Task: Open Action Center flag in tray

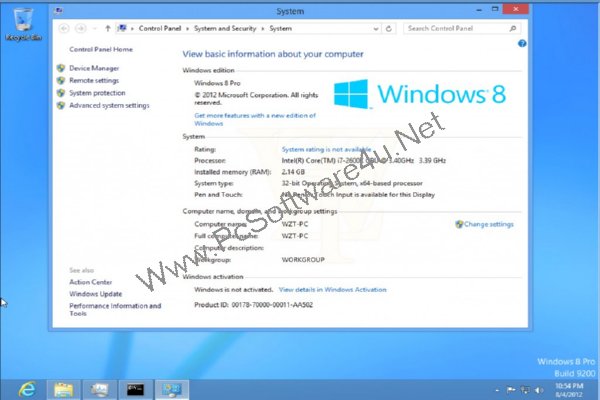Action: (510, 390)
